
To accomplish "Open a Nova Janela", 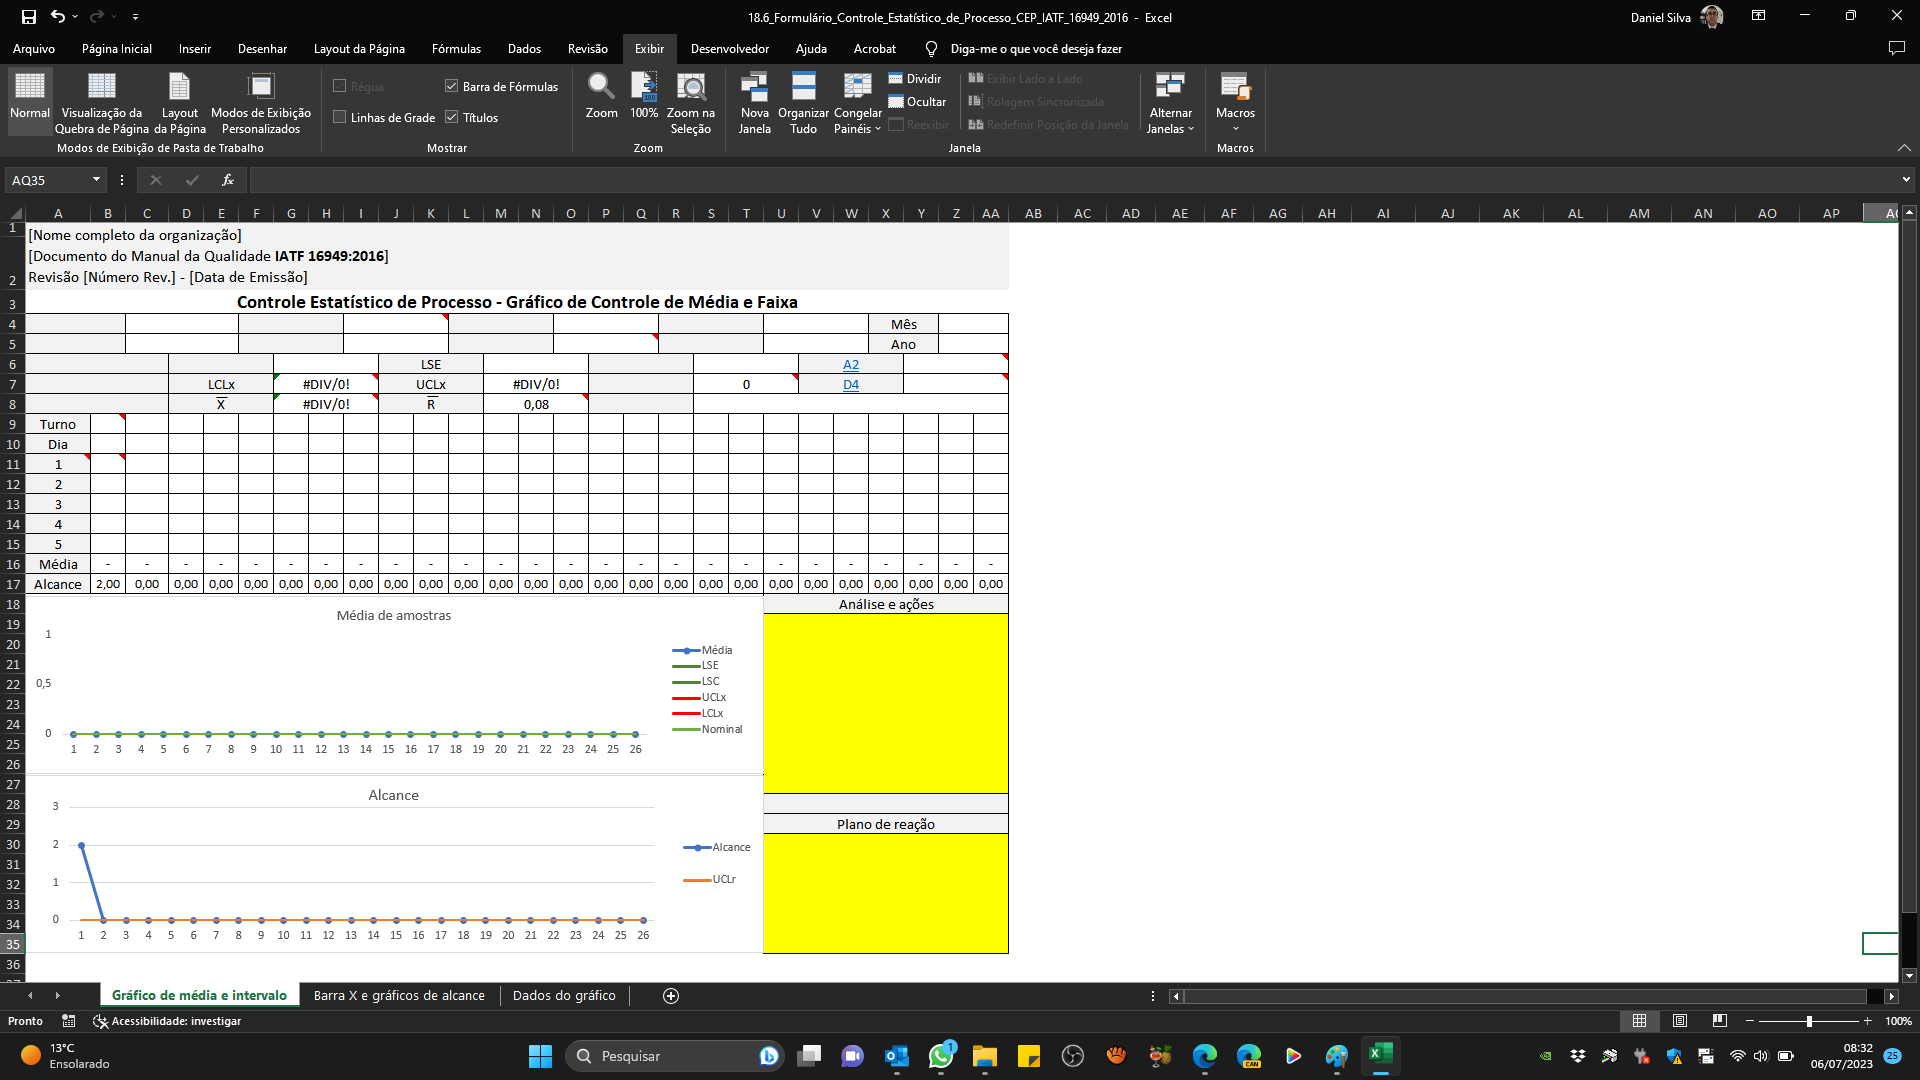I will (755, 97).
